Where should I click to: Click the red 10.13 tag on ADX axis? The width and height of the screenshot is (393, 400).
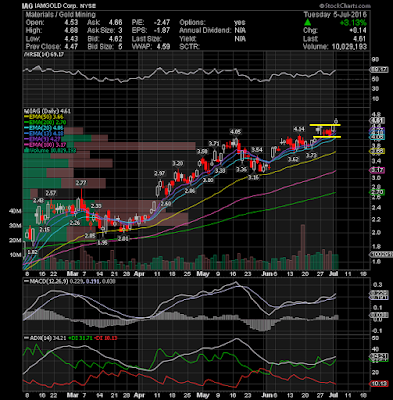click(x=379, y=384)
